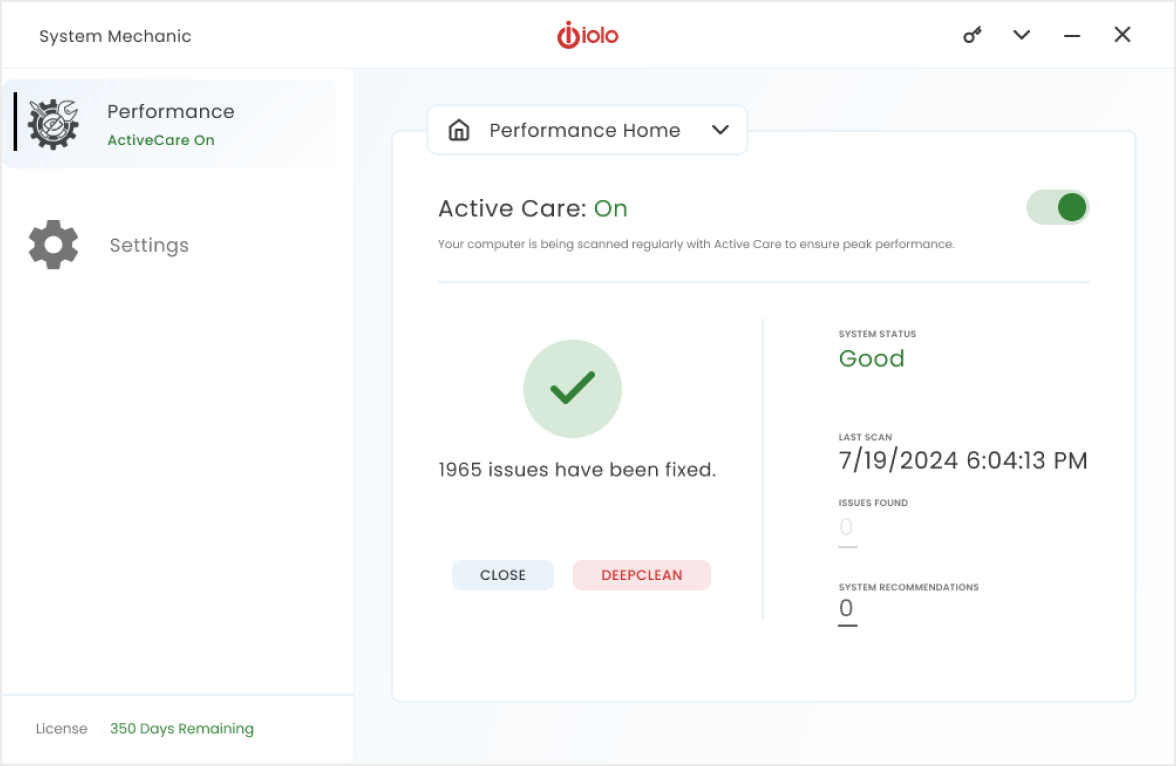This screenshot has width=1176, height=766.
Task: Click the home icon beside Performance Home
Action: pyautogui.click(x=459, y=131)
